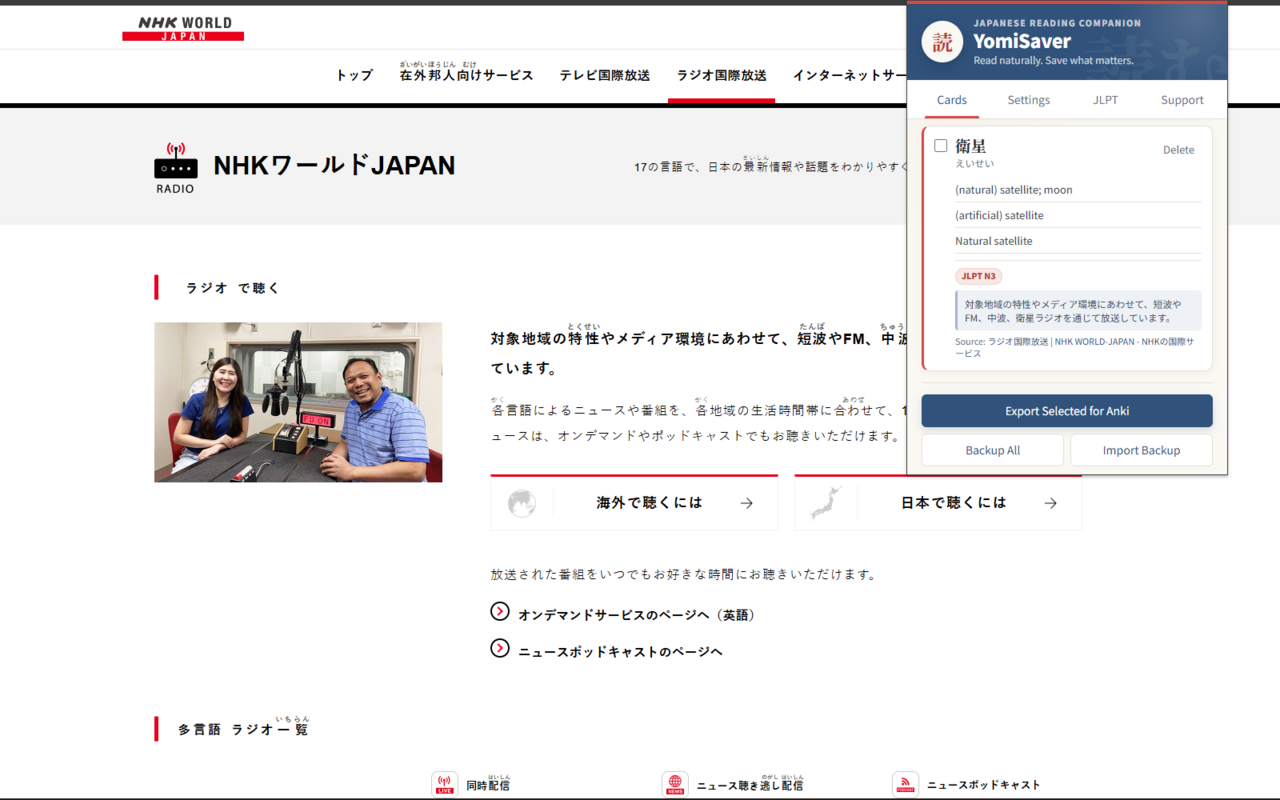Click the LIVE icon for 同時配信

(444, 784)
